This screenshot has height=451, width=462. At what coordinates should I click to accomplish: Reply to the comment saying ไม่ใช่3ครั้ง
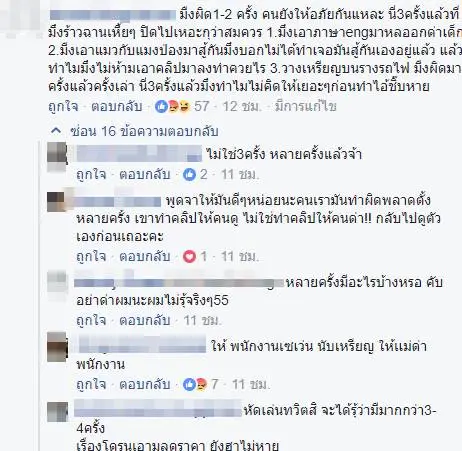point(145,175)
